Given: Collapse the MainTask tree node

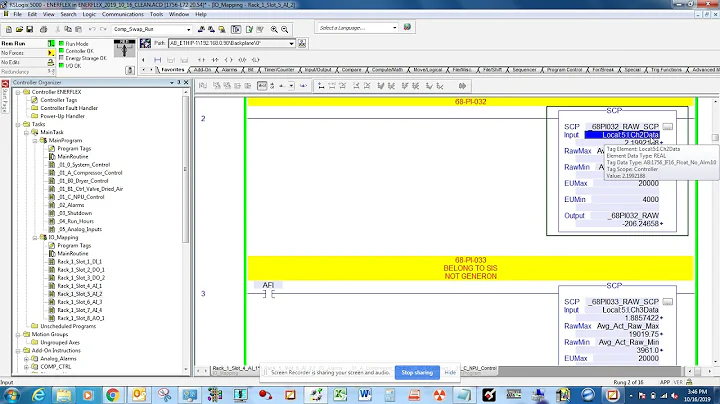Looking at the screenshot, I should [x=26, y=132].
